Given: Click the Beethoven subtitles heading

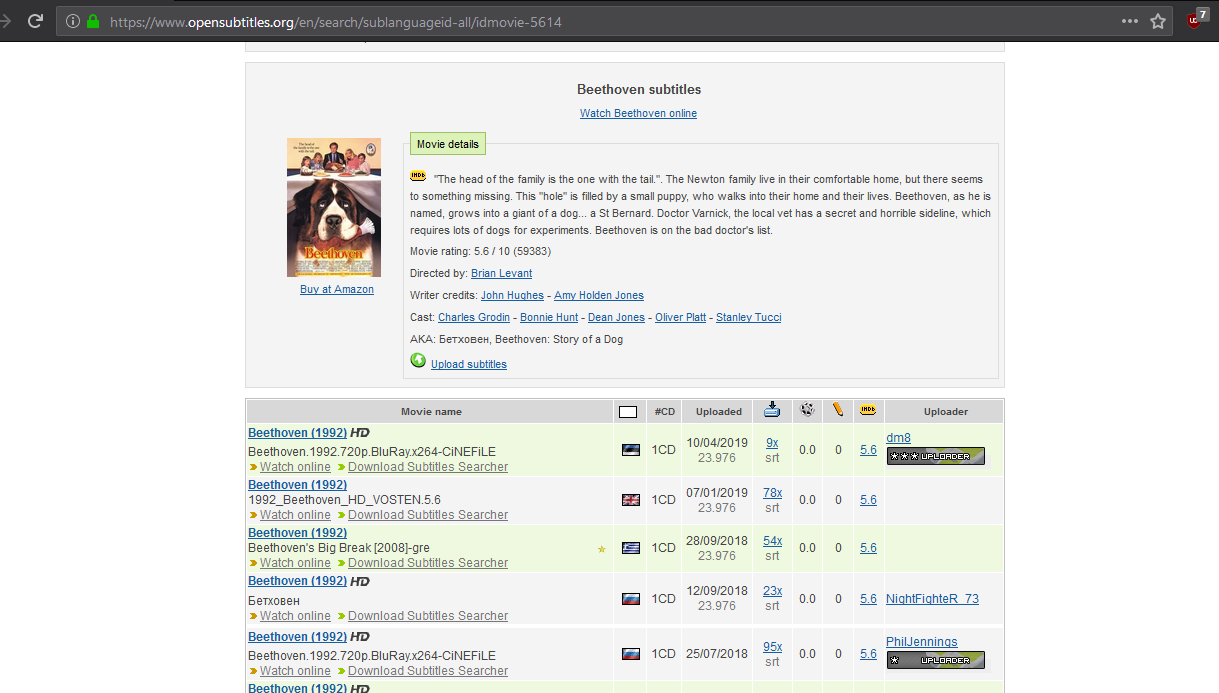Looking at the screenshot, I should click(x=639, y=90).
